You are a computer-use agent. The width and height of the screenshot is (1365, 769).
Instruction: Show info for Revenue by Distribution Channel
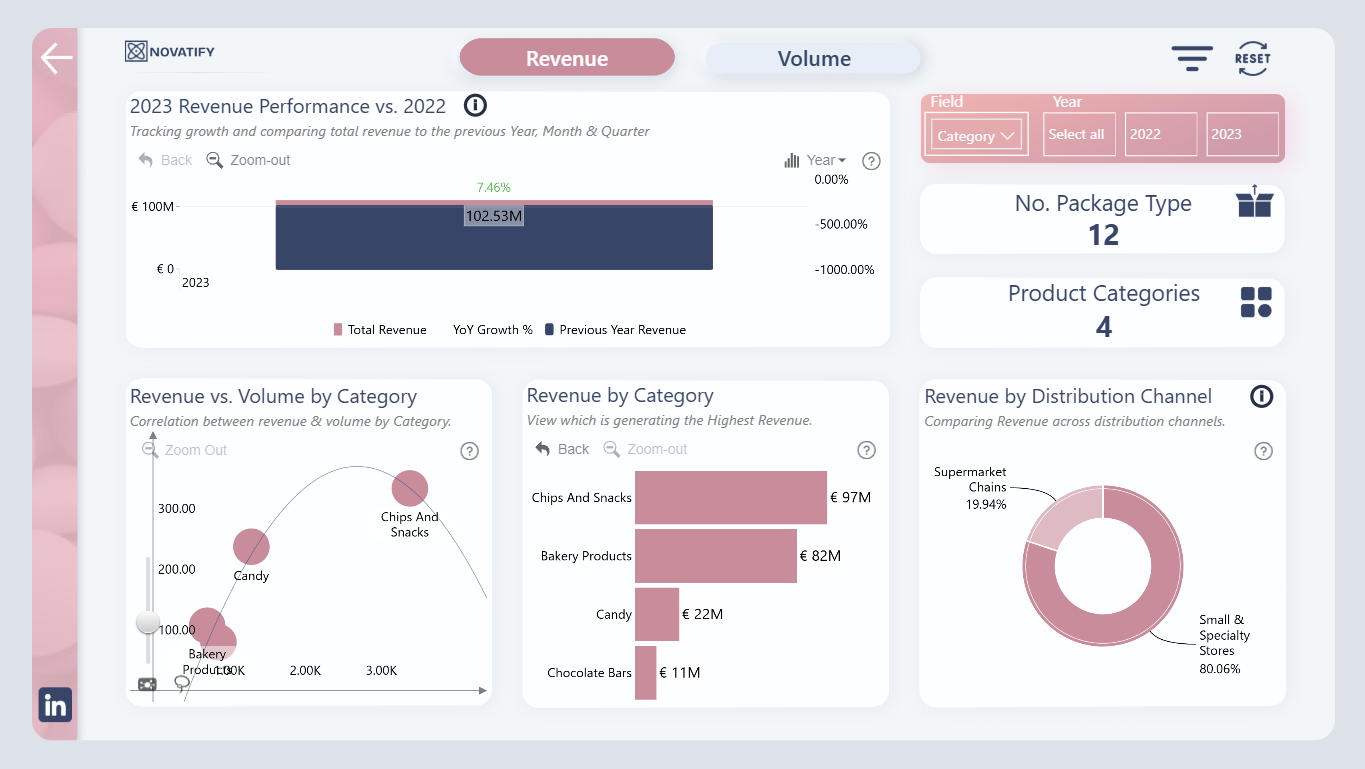click(x=1262, y=397)
